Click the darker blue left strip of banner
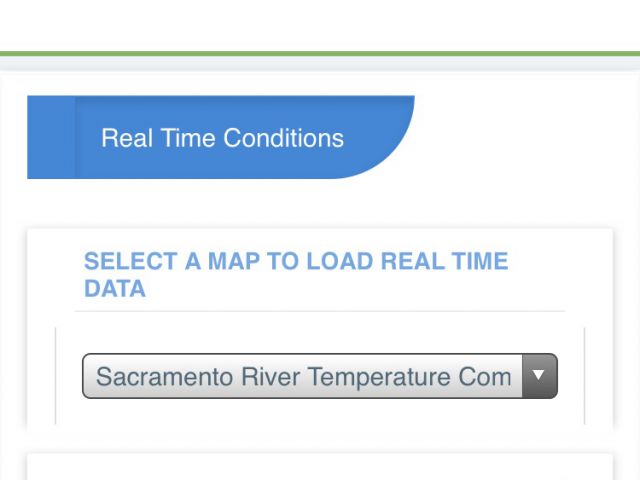 coord(50,137)
